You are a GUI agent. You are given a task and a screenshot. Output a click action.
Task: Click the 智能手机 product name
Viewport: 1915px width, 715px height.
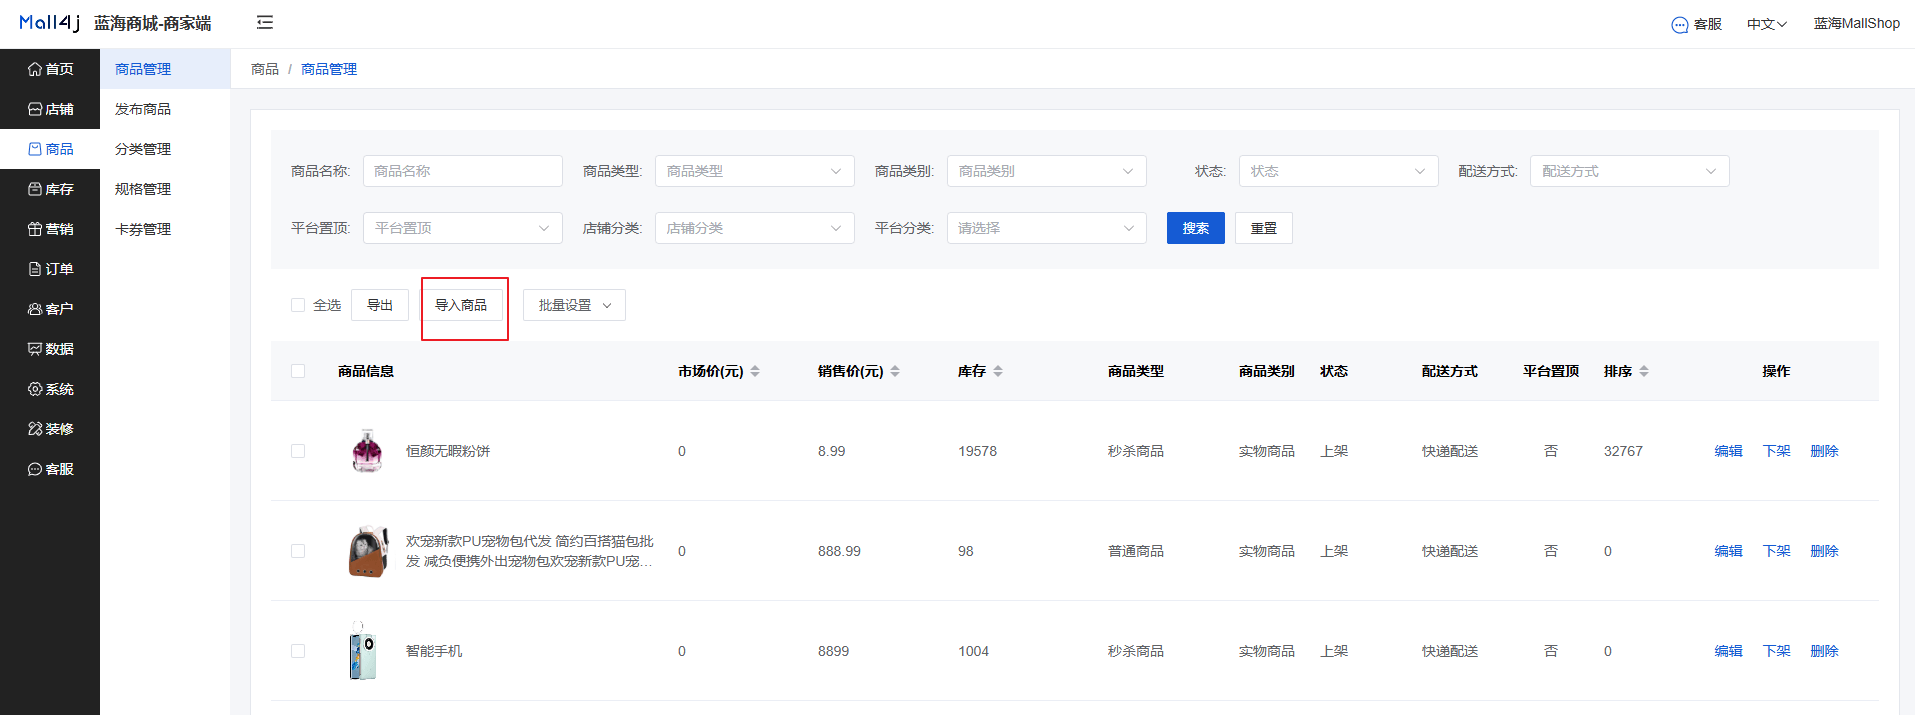click(434, 651)
